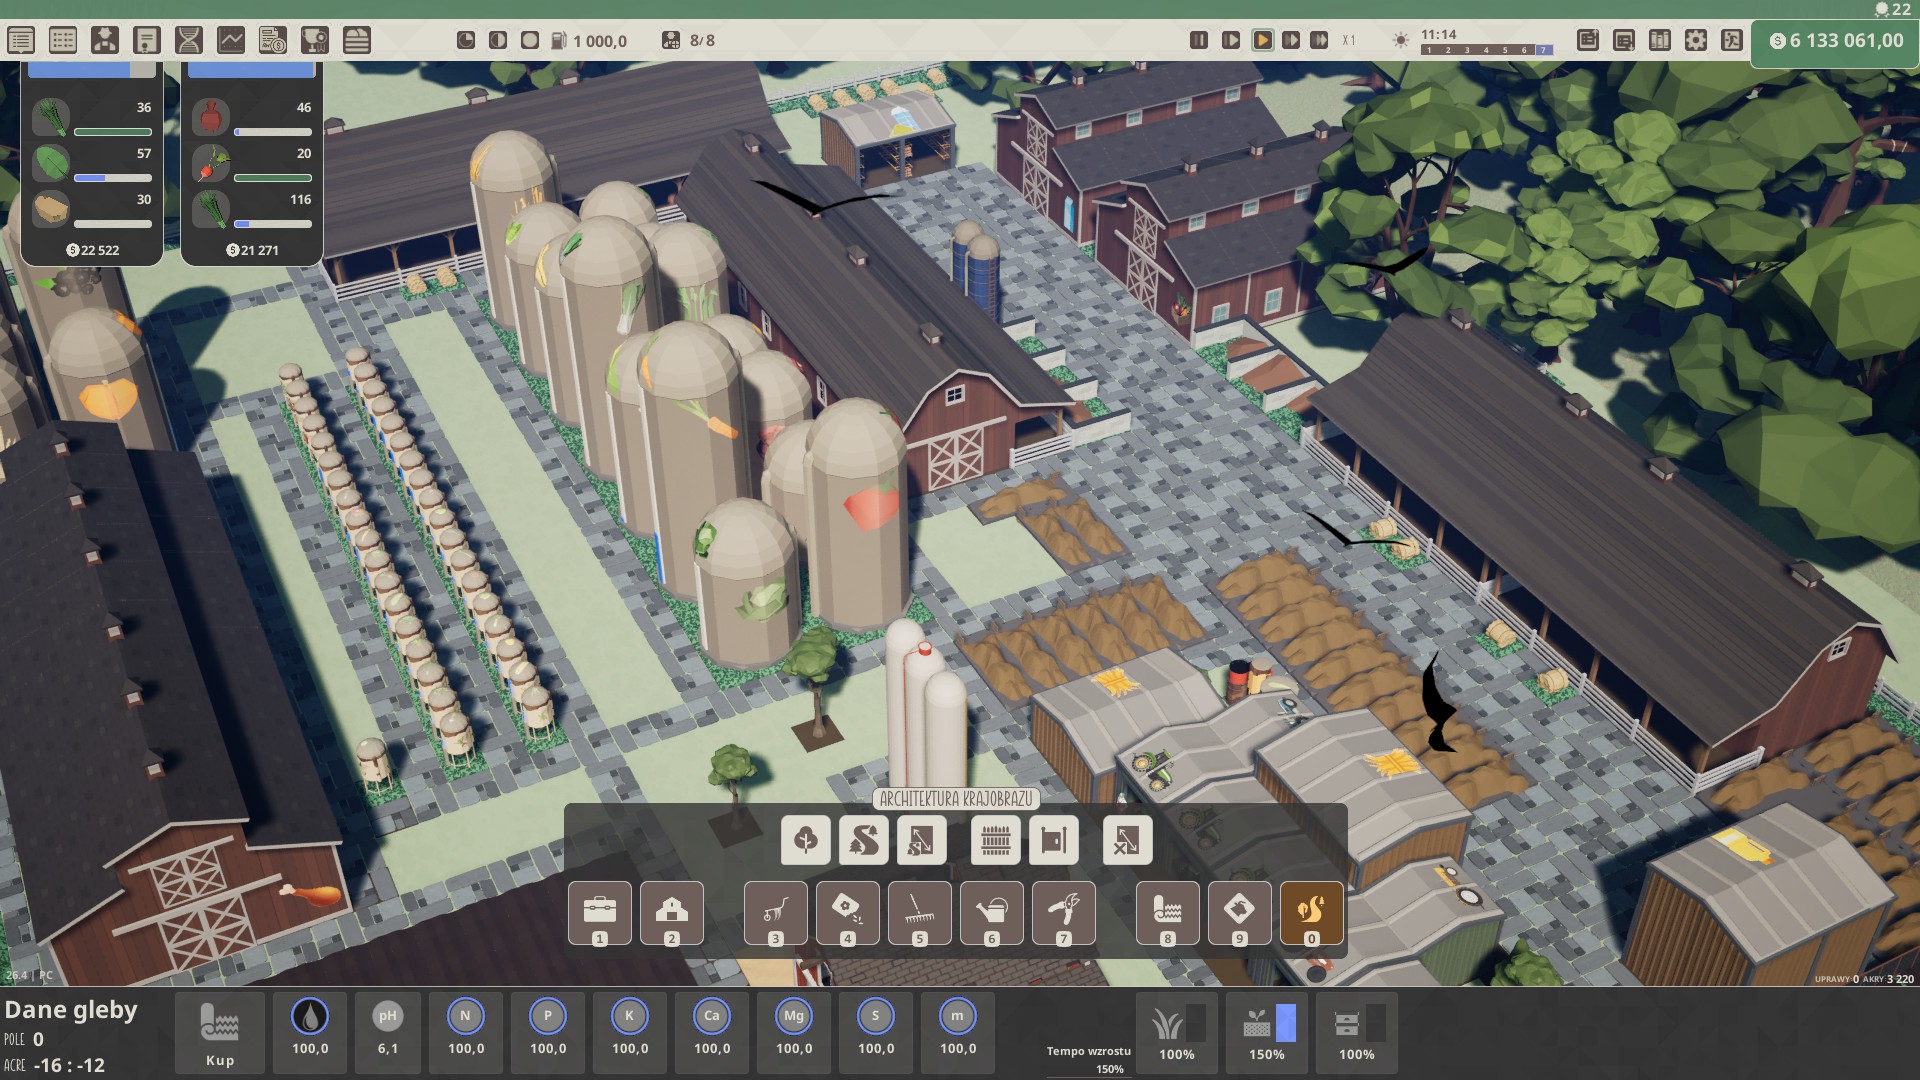Open the statistics chart menu
This screenshot has width=1920, height=1080.
point(230,40)
